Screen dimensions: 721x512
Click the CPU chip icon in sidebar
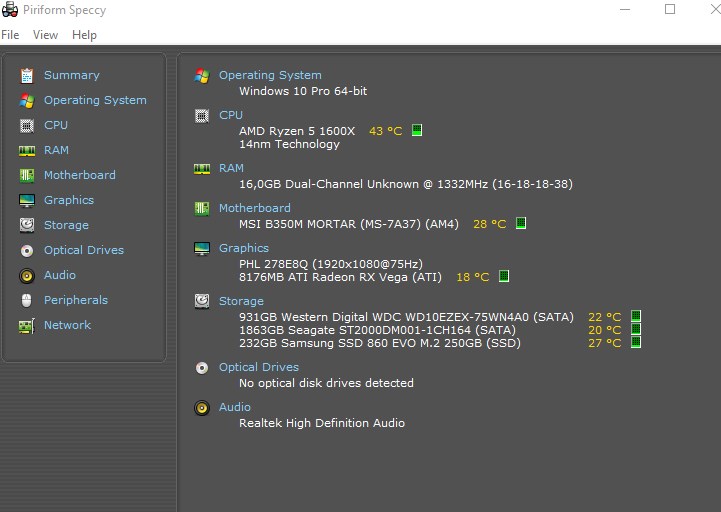tap(27, 126)
